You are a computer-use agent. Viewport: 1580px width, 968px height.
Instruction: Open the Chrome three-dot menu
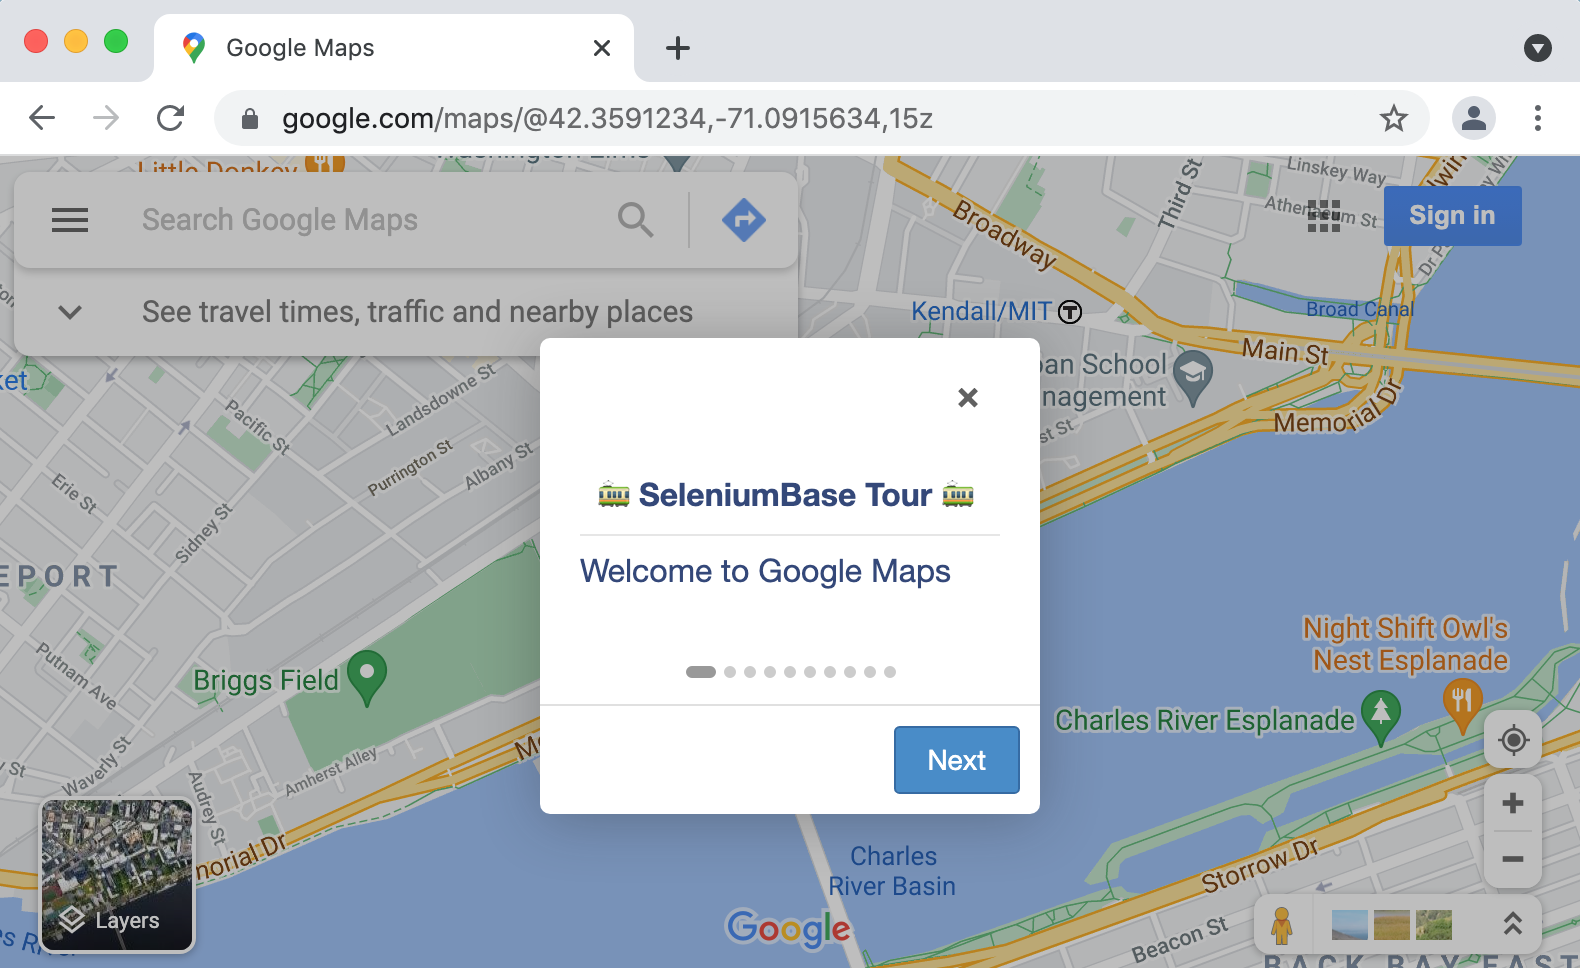coord(1538,118)
